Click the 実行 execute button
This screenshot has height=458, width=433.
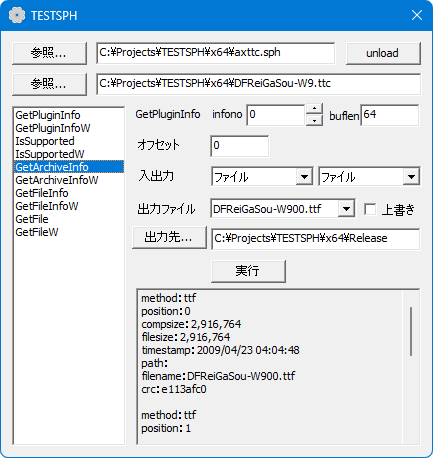click(x=248, y=271)
